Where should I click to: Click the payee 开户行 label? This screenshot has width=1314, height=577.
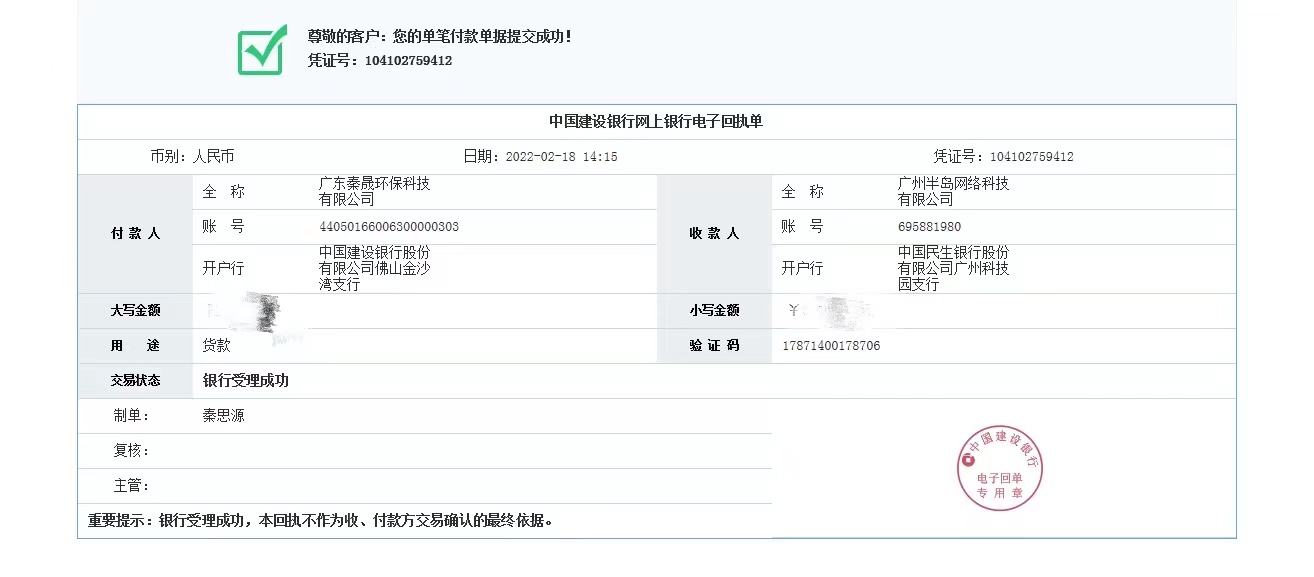(803, 269)
